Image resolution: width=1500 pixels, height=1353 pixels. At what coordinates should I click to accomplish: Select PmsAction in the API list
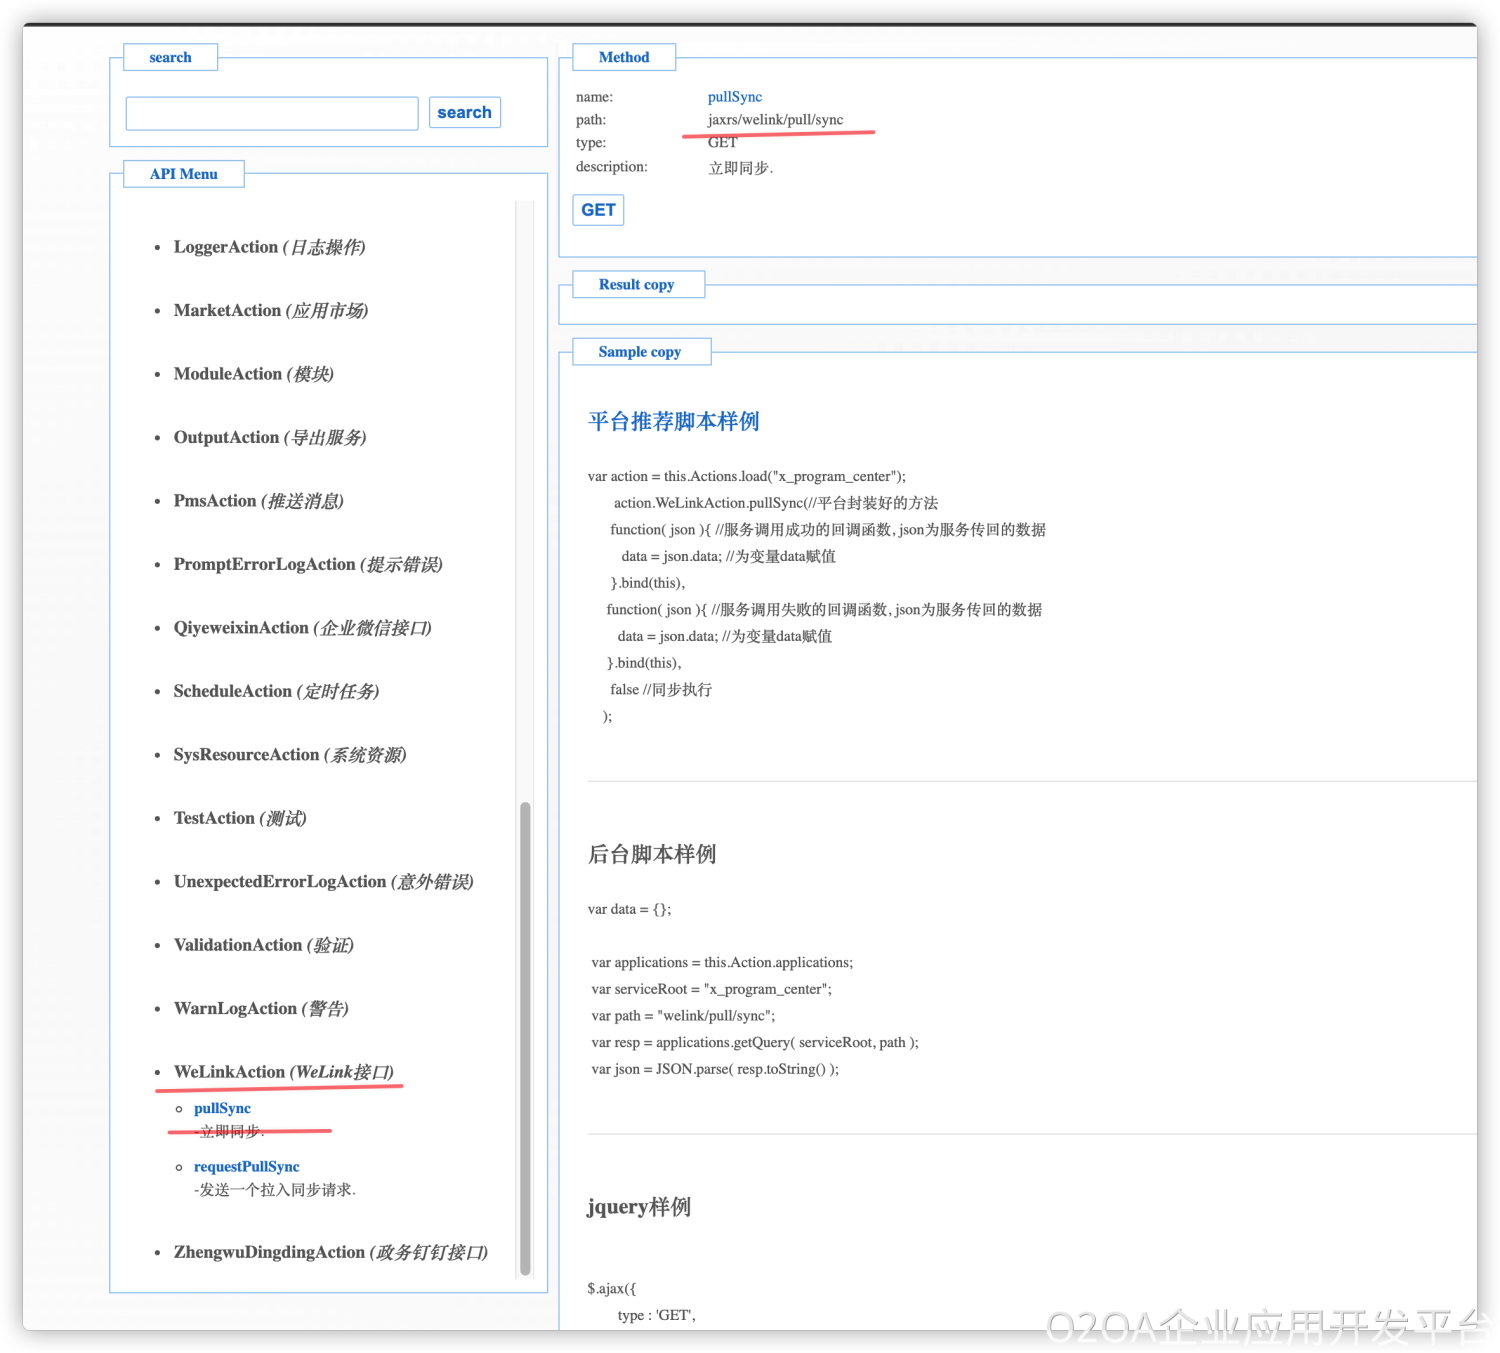pyautogui.click(x=258, y=501)
